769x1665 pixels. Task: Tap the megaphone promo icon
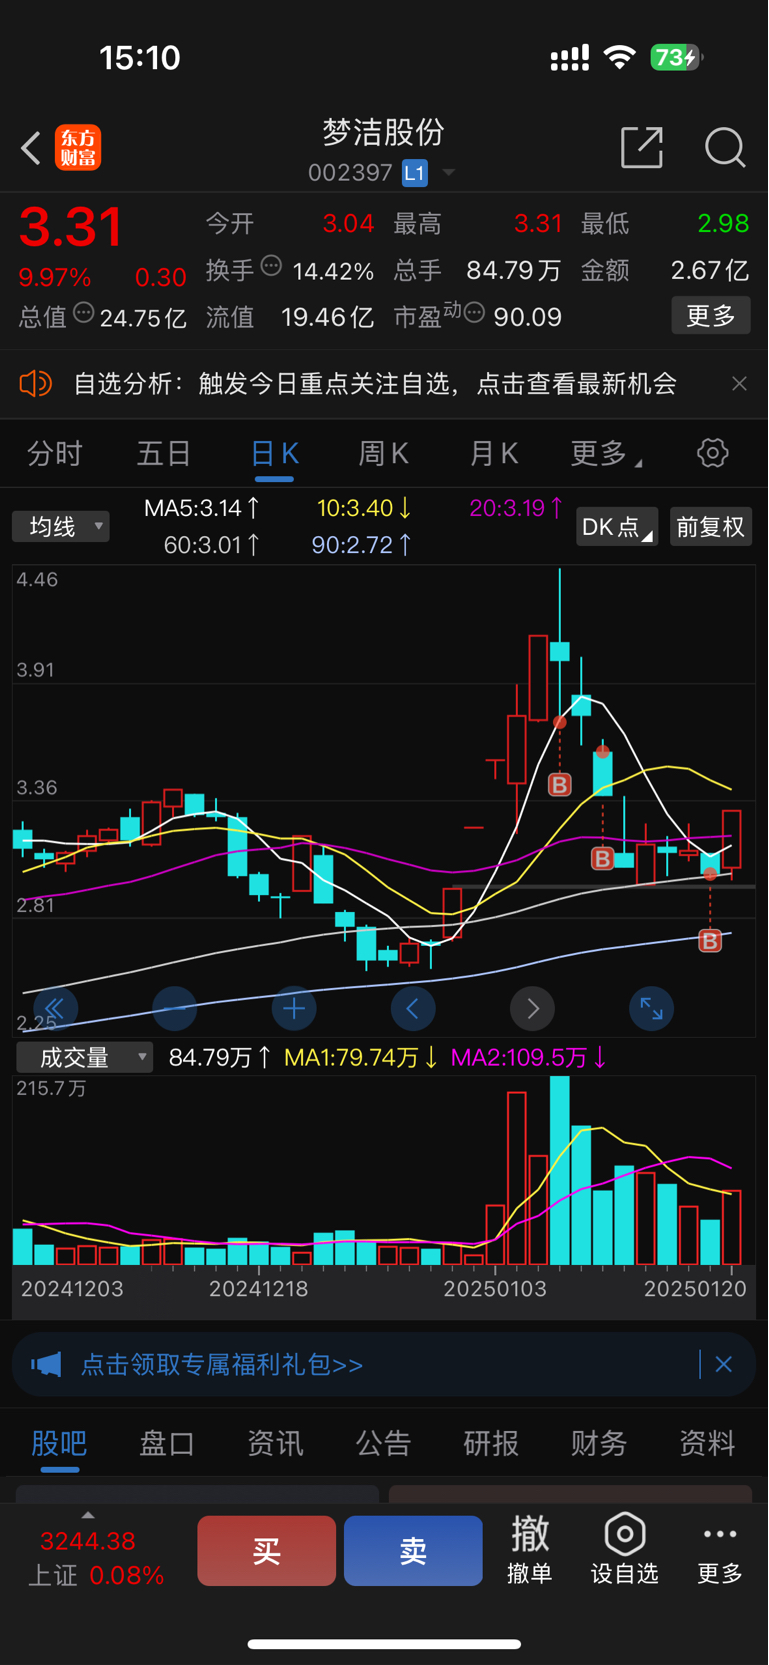click(46, 1364)
